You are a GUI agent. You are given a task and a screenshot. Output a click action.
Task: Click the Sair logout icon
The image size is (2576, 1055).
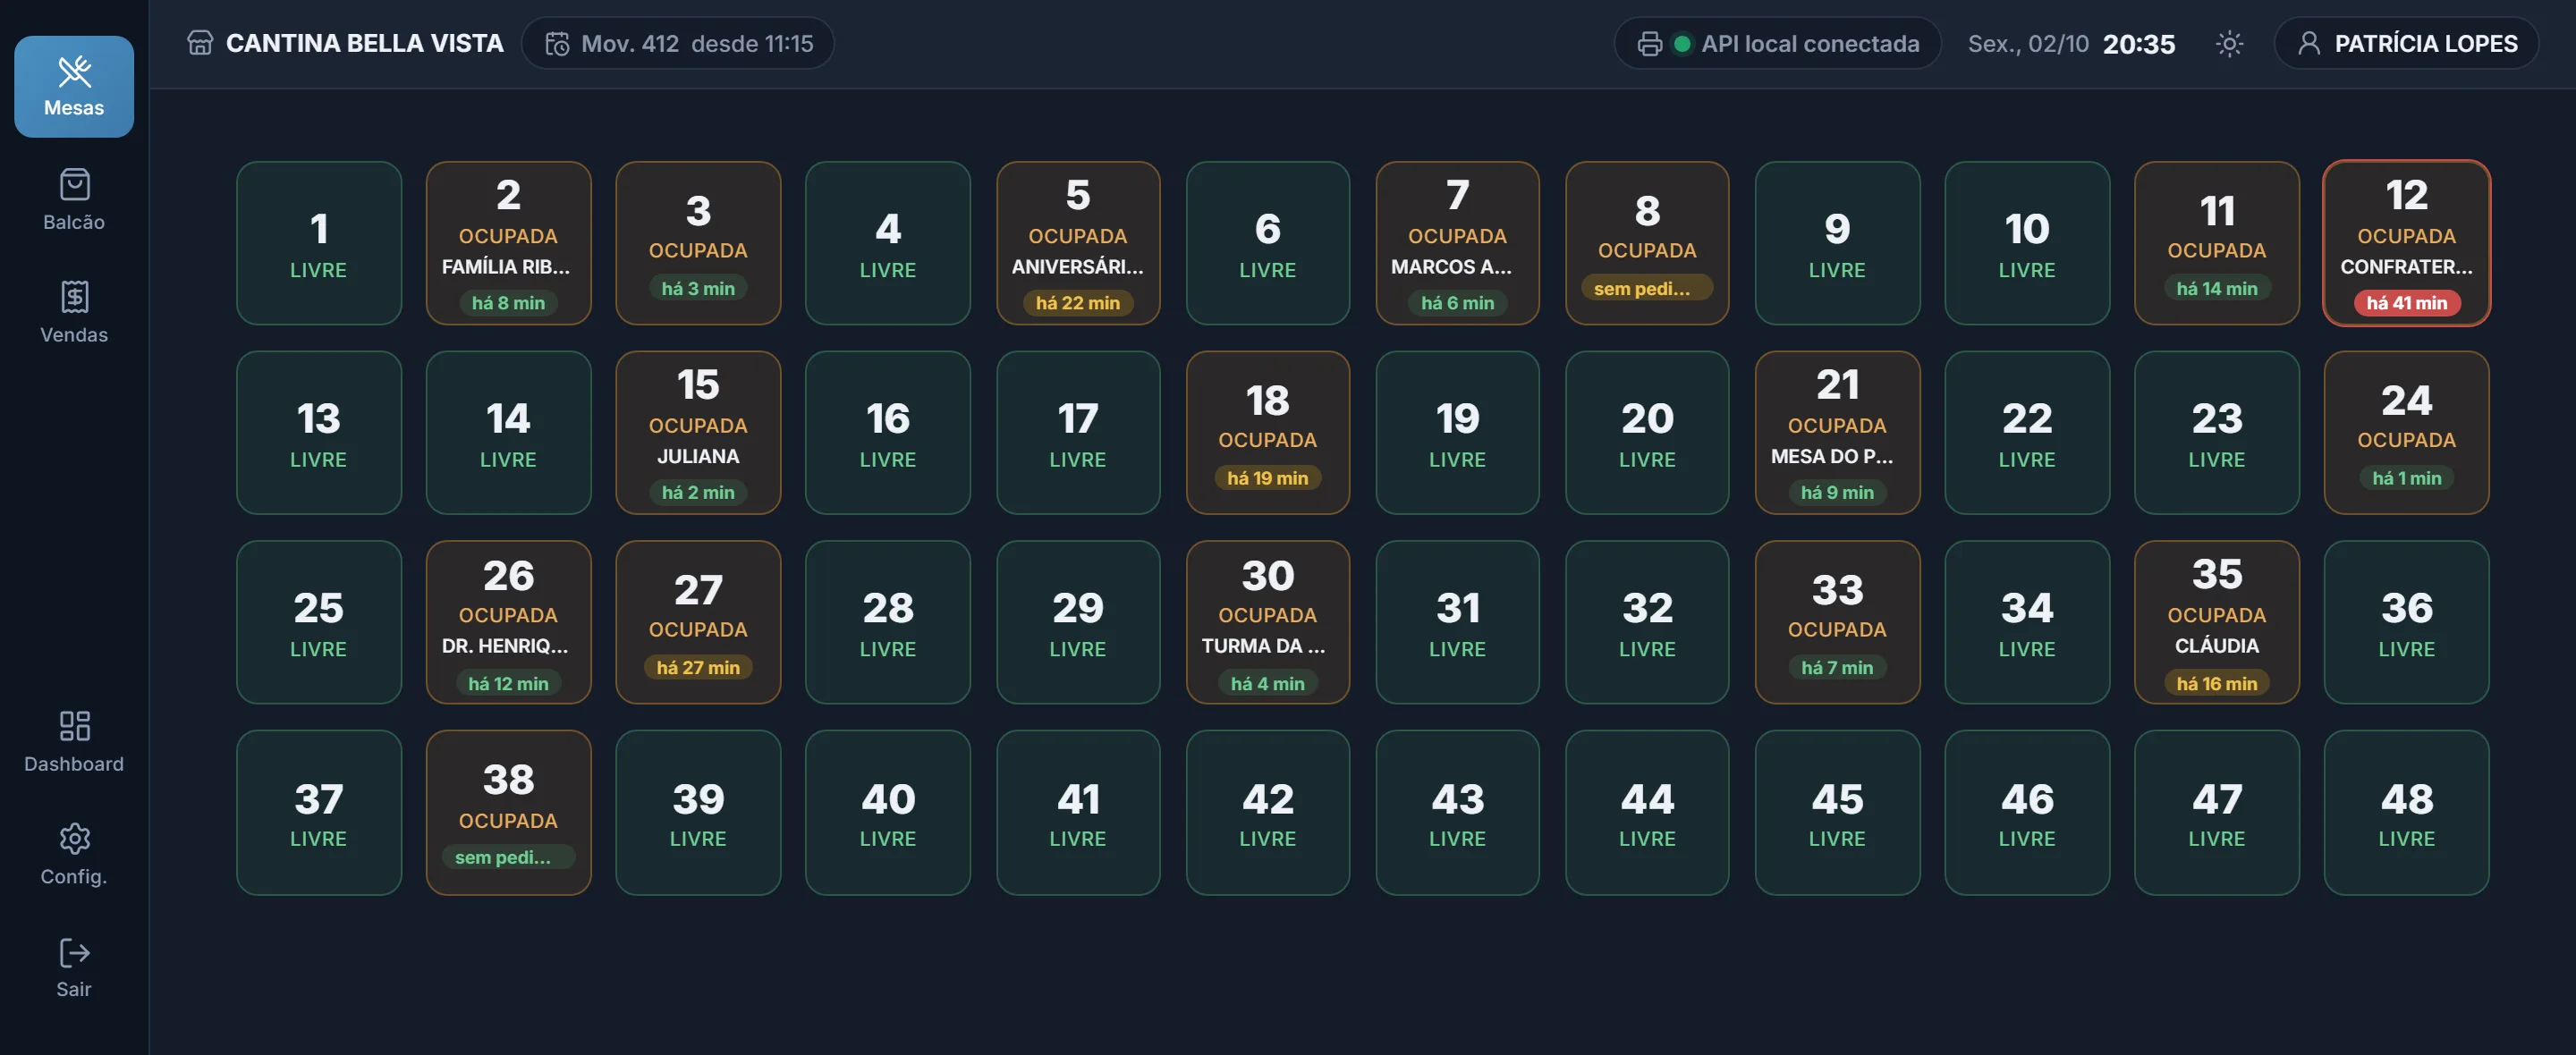(x=74, y=952)
